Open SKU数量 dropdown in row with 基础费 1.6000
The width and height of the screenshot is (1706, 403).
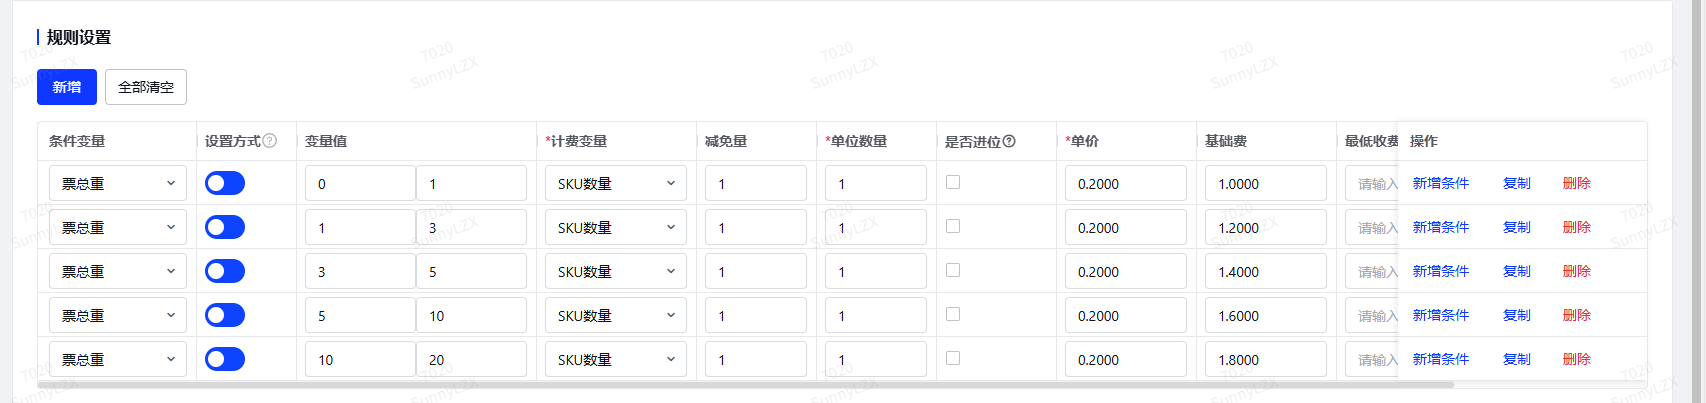(616, 315)
